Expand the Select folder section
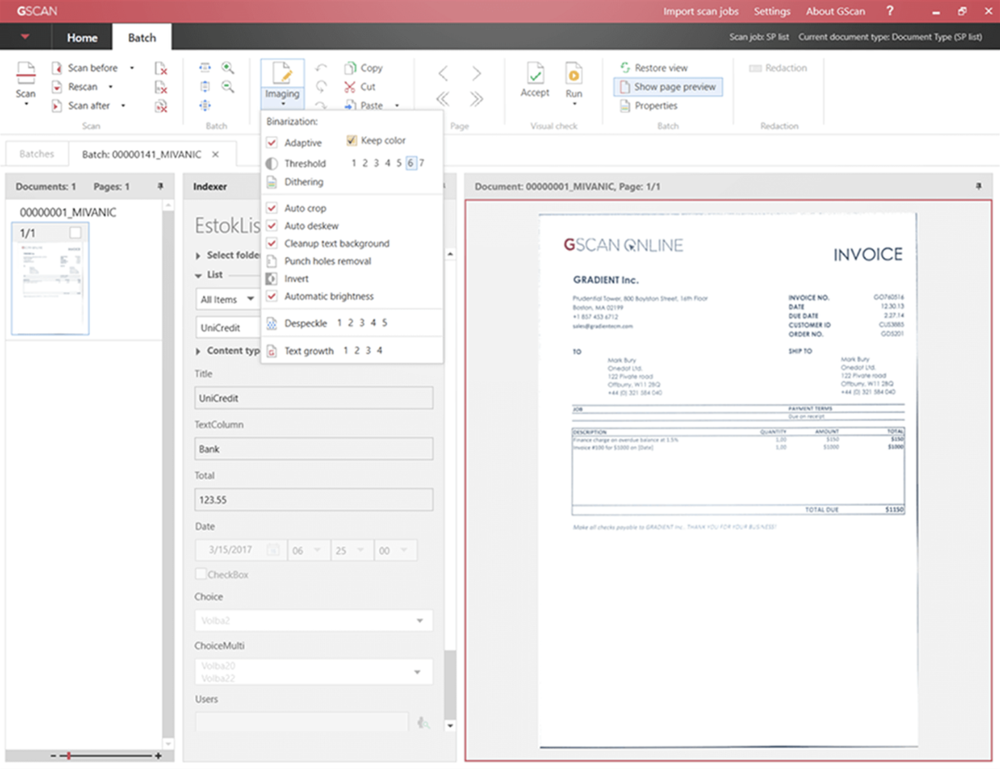The image size is (1000, 769). [x=198, y=256]
